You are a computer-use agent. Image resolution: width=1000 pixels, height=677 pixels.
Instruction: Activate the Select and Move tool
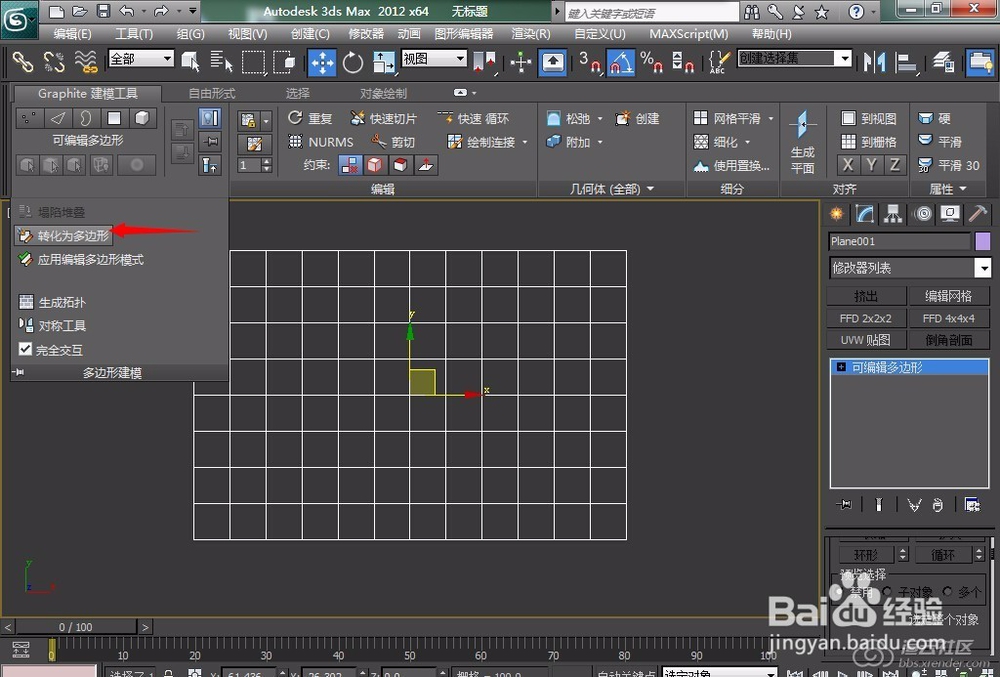tap(322, 62)
